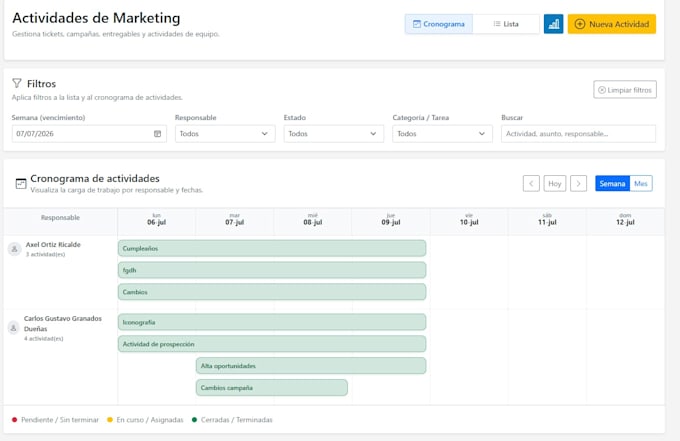The width and height of the screenshot is (680, 441).
Task: Click Limpiar filtros button
Action: click(625, 90)
